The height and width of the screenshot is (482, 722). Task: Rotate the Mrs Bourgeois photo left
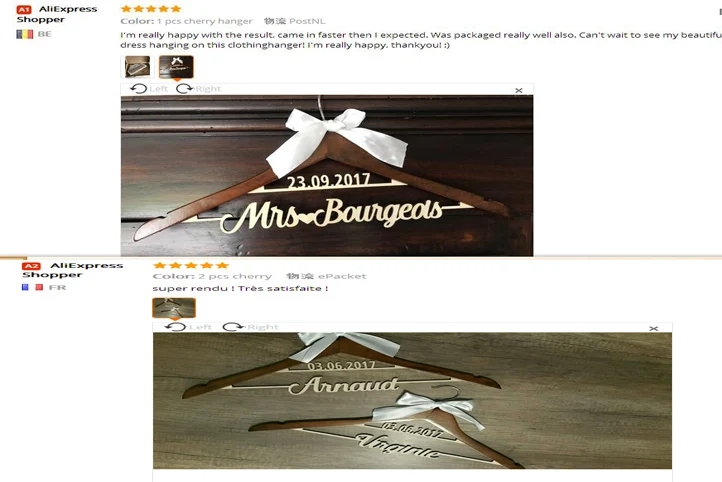pyautogui.click(x=148, y=88)
